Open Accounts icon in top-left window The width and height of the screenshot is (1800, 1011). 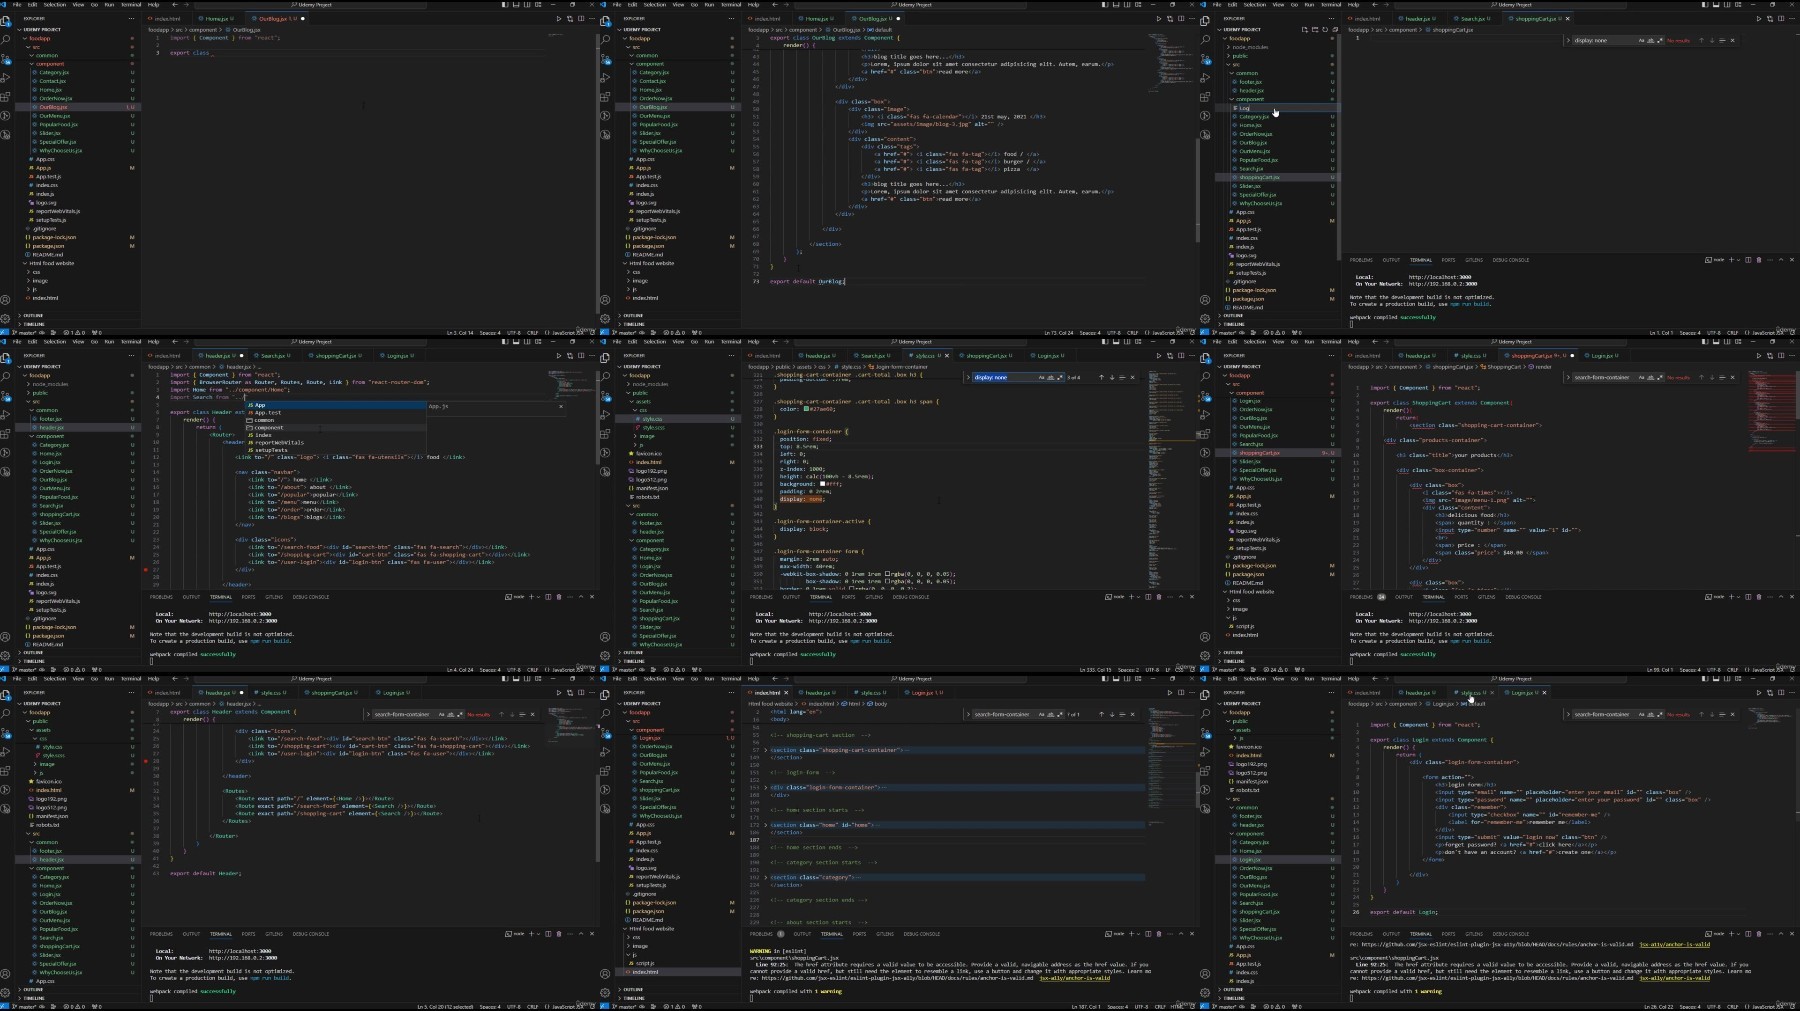pos(6,300)
